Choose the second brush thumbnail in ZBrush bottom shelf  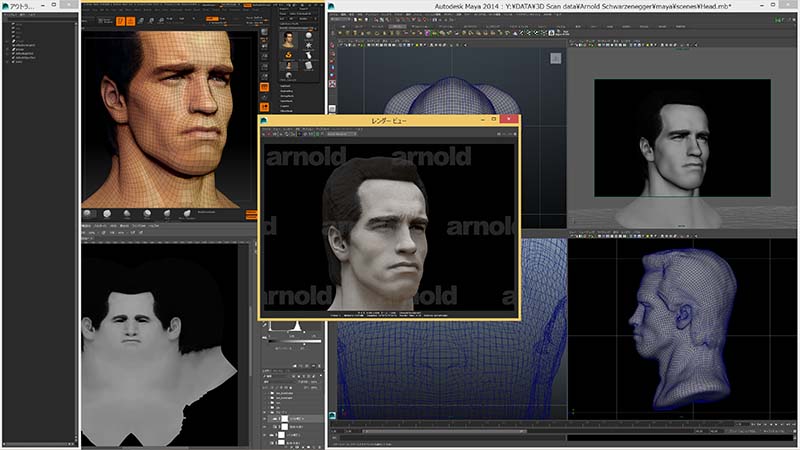coord(107,213)
